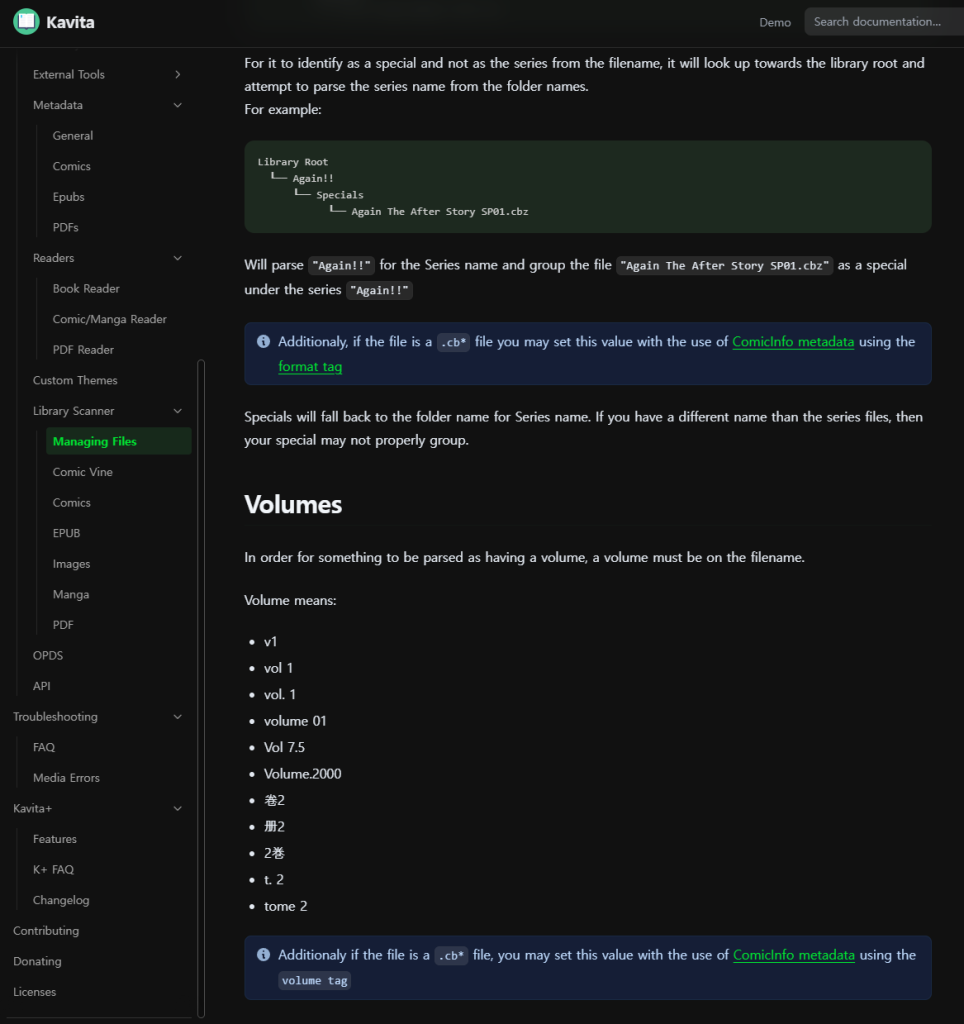
Task: Open the format tag link
Action: pyautogui.click(x=310, y=367)
